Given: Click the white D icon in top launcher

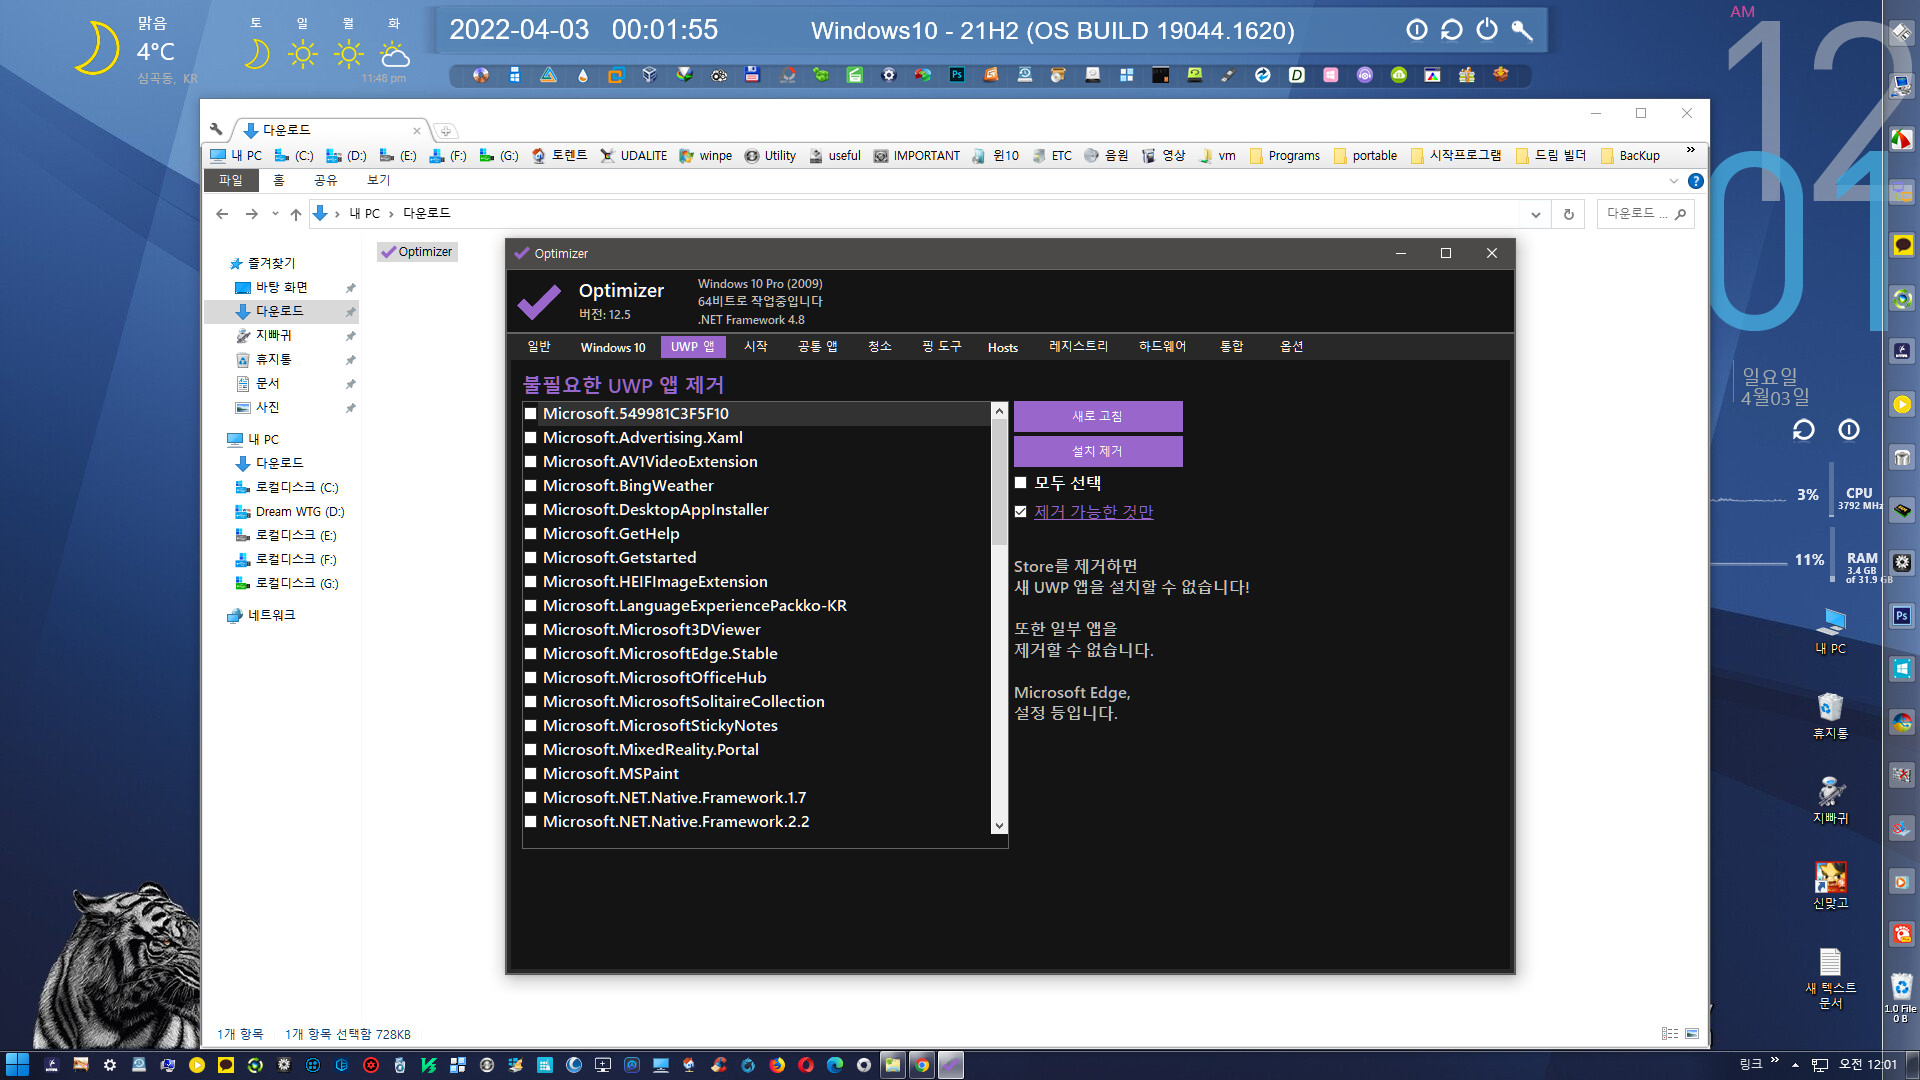Looking at the screenshot, I should 1297,75.
